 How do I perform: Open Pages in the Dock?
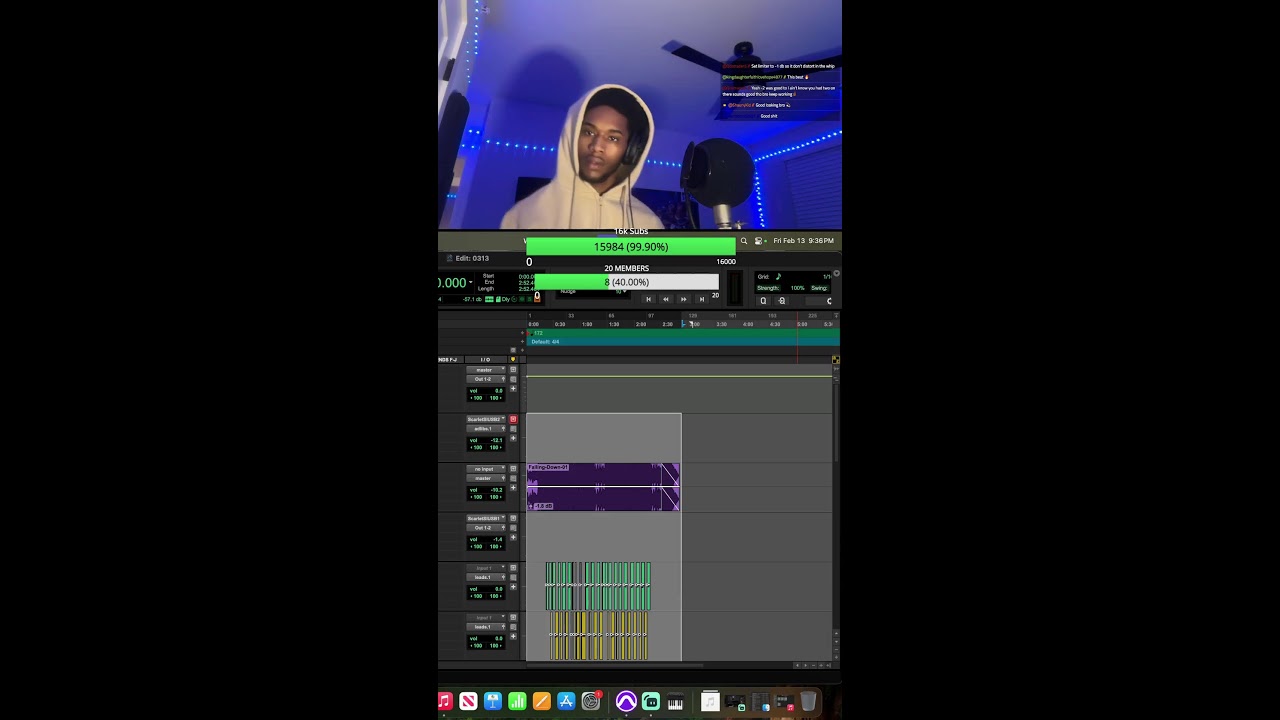(x=542, y=702)
